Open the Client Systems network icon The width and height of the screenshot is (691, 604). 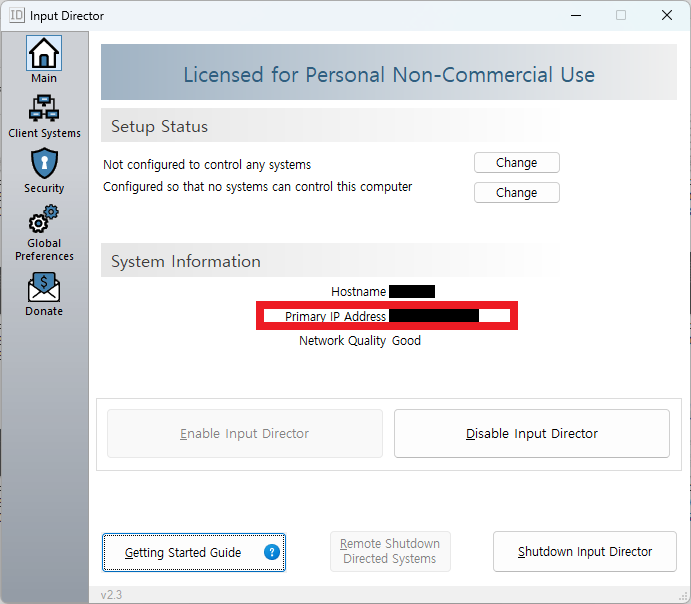point(44,108)
